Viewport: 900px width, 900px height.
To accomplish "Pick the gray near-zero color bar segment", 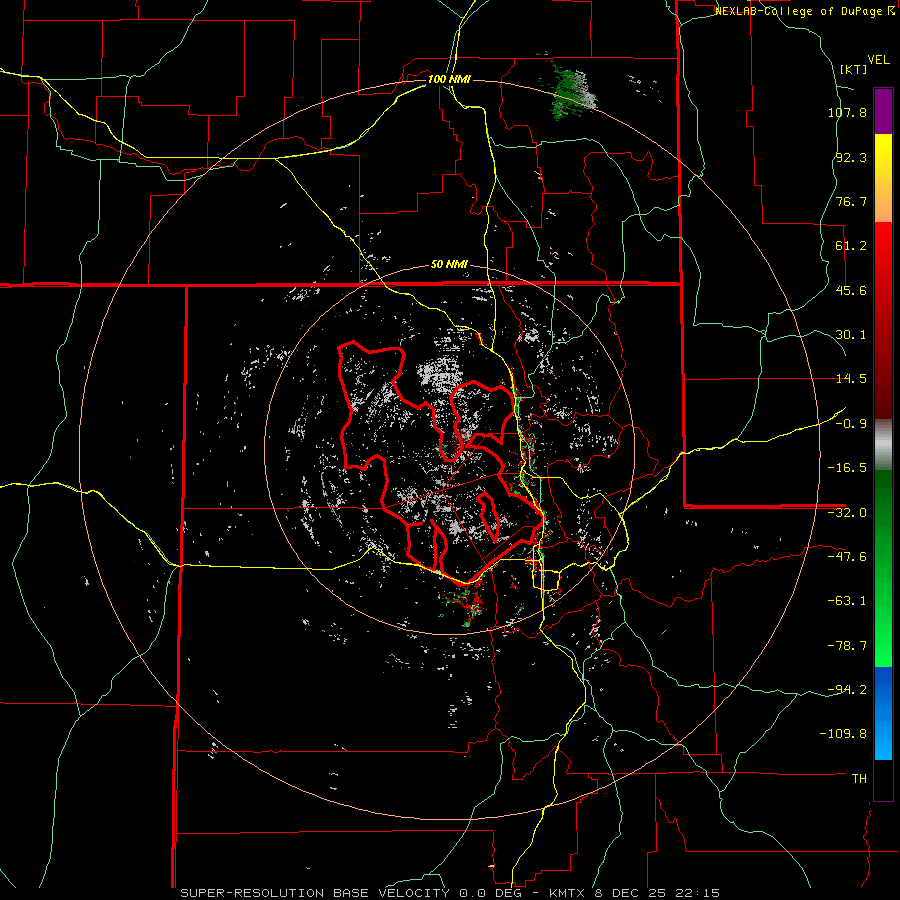I will [883, 445].
